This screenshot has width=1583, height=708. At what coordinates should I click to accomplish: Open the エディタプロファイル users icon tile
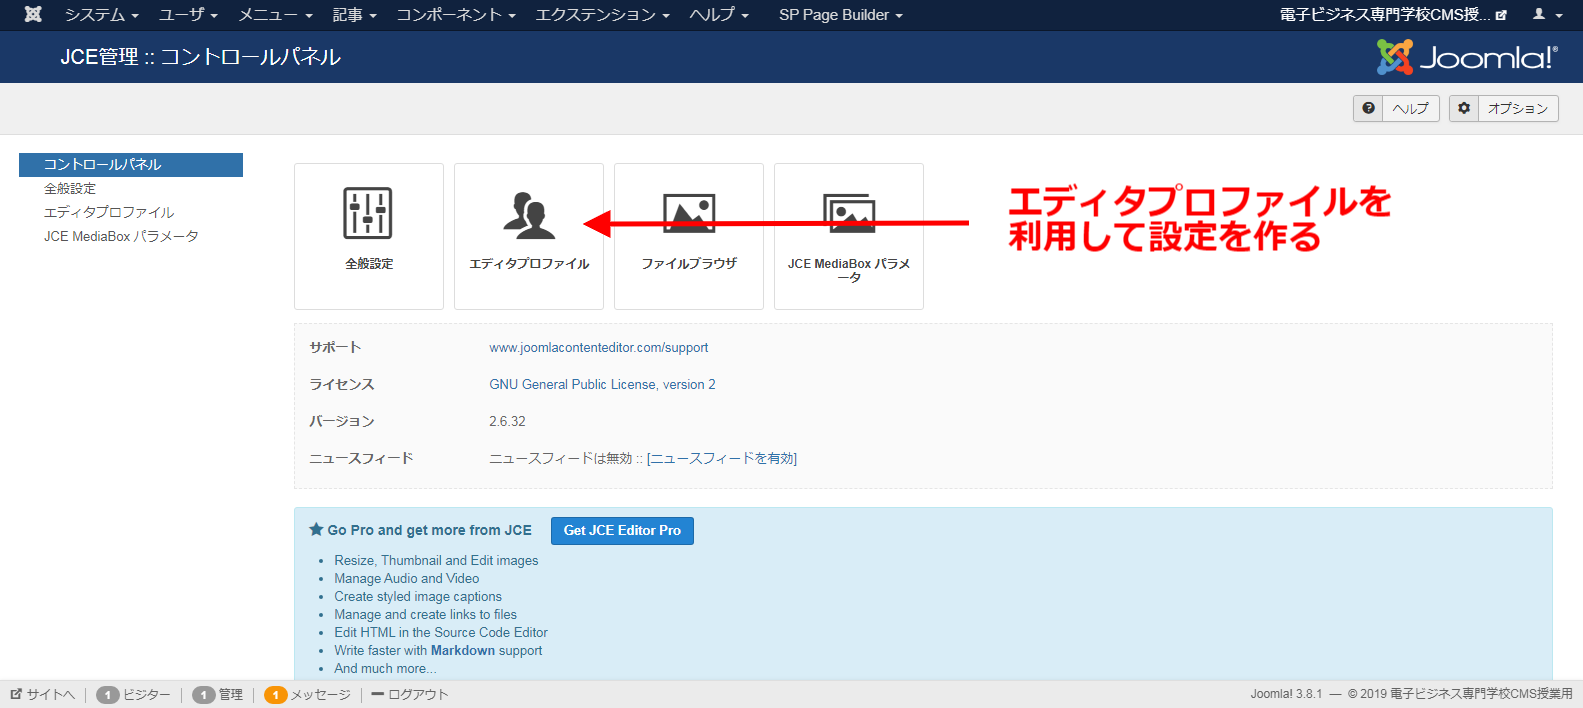(x=529, y=236)
